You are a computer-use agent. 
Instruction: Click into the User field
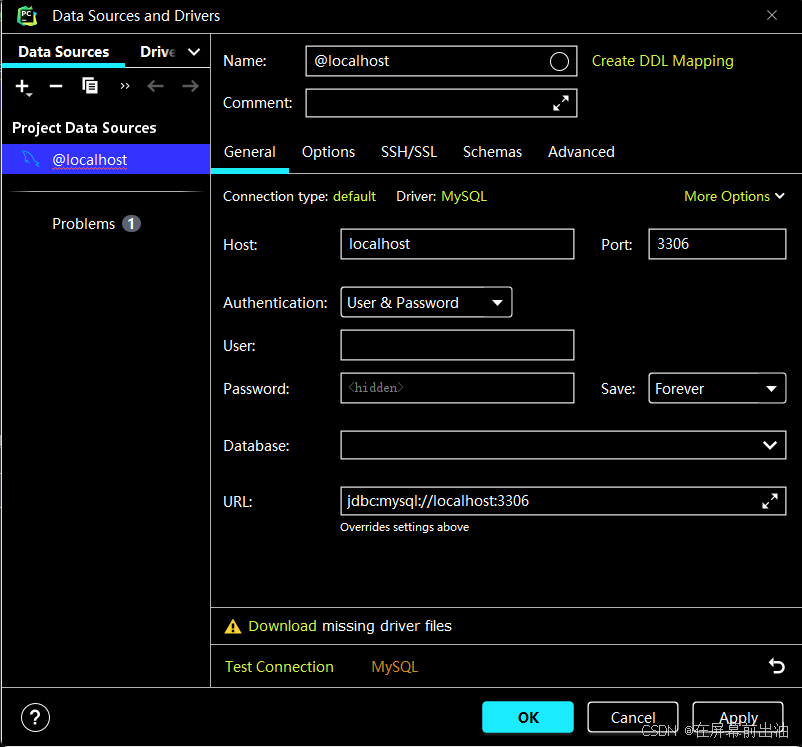pos(457,345)
